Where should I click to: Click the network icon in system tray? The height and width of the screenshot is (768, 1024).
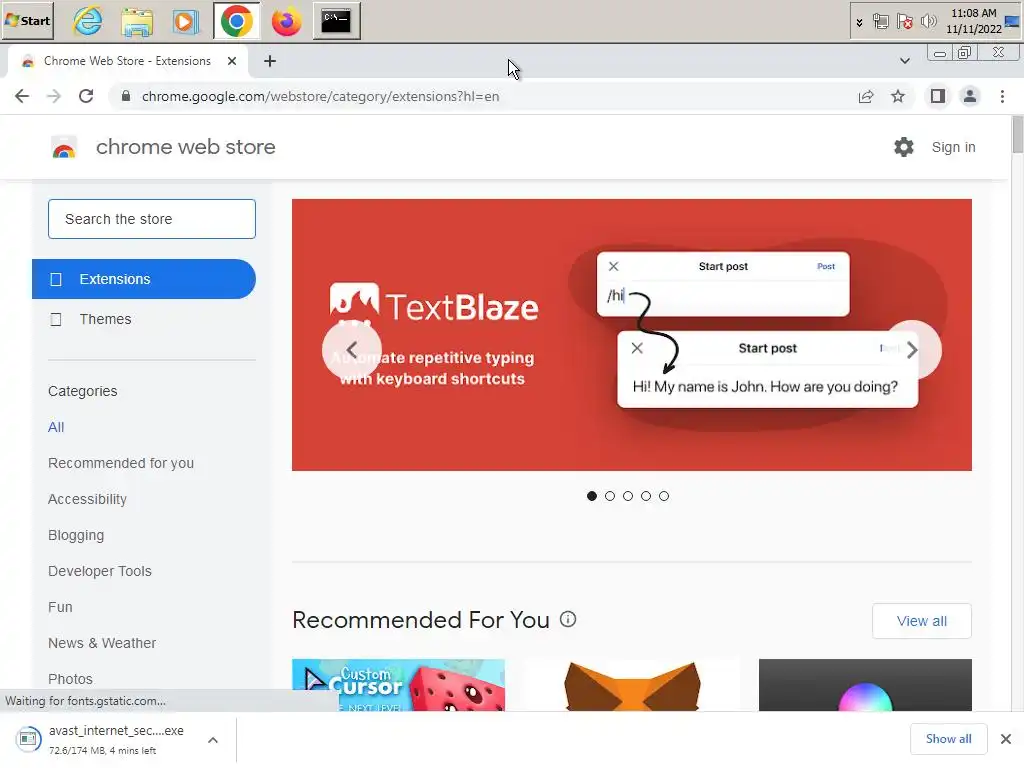pyautogui.click(x=880, y=22)
